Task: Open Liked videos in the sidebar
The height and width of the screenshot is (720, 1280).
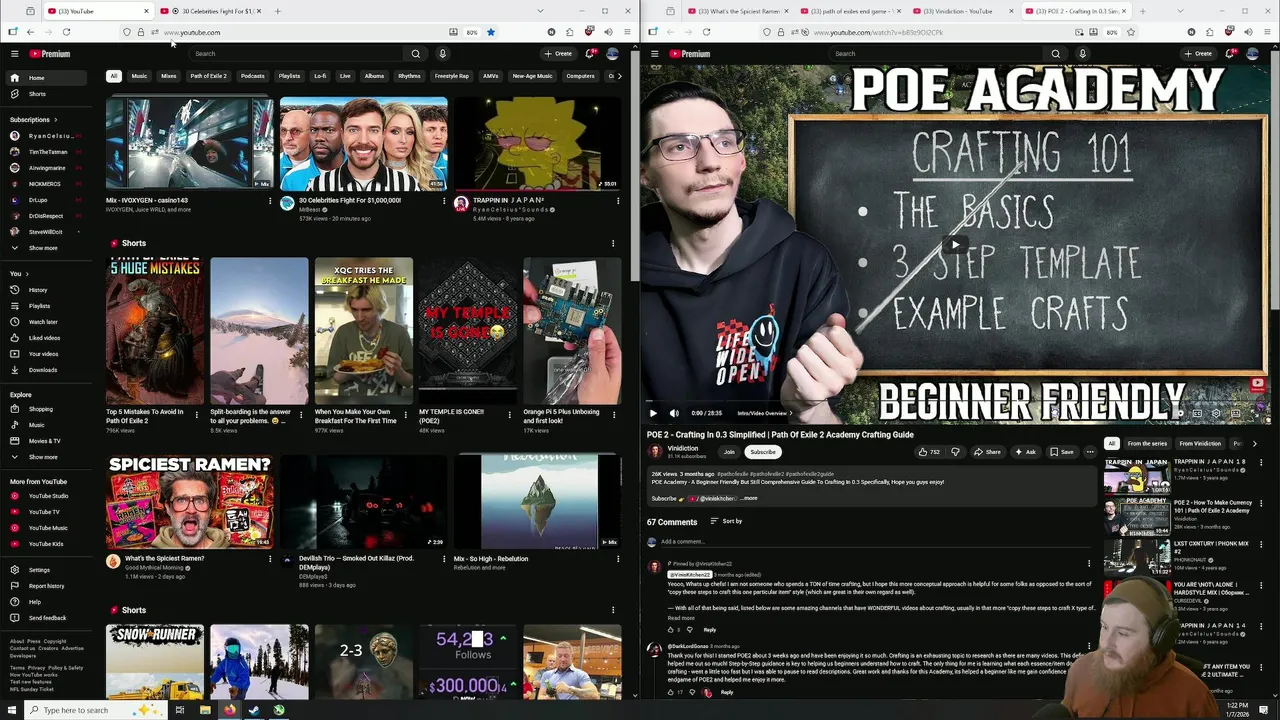Action: click(x=44, y=338)
